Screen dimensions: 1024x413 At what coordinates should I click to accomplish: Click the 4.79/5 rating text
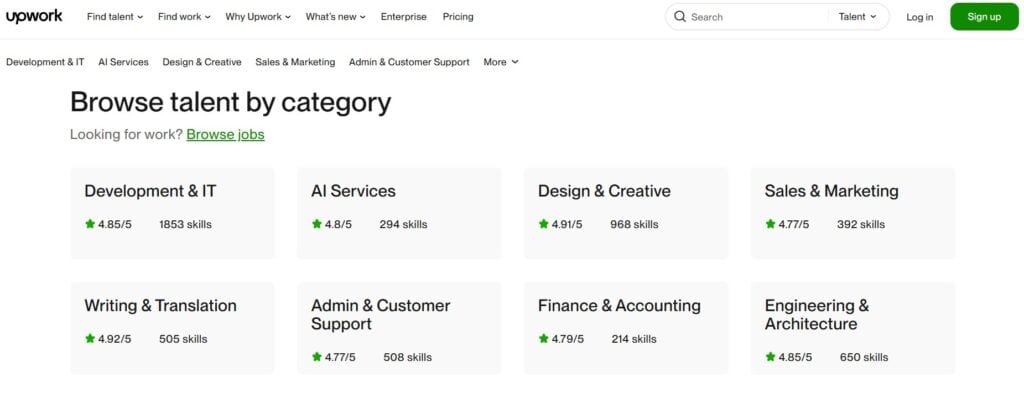[x=568, y=339]
